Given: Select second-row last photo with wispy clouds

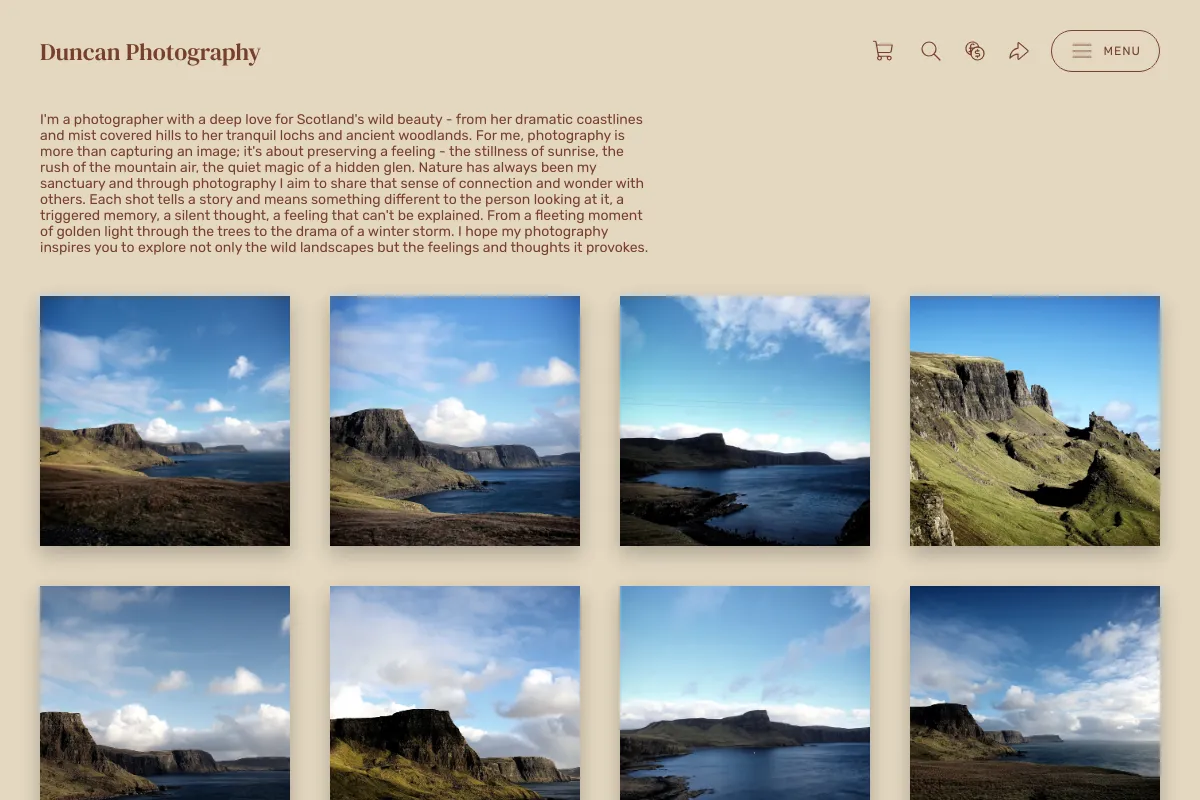Looking at the screenshot, I should pos(1035,693).
